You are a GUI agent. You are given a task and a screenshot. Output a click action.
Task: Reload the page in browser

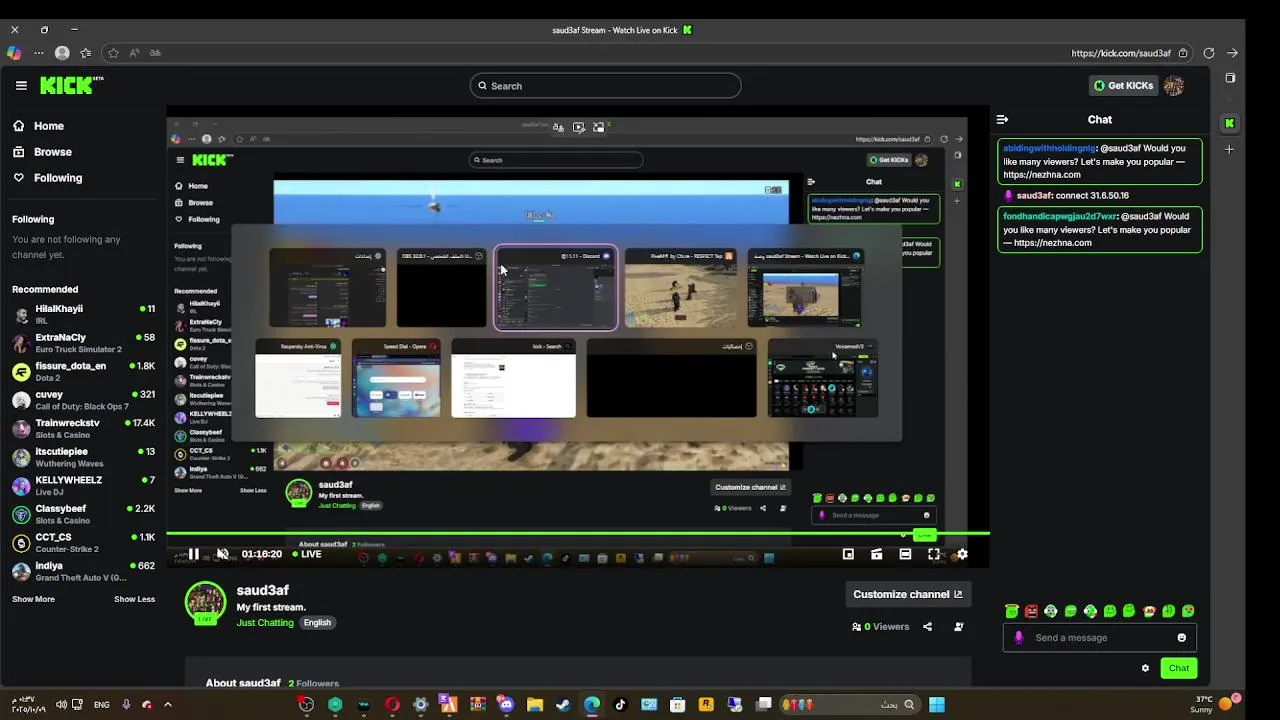click(x=1209, y=53)
